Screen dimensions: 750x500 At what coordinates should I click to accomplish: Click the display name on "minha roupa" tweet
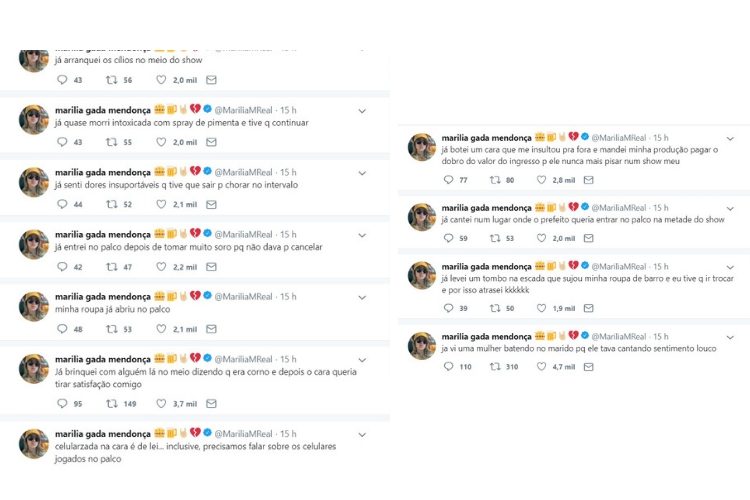[102, 297]
